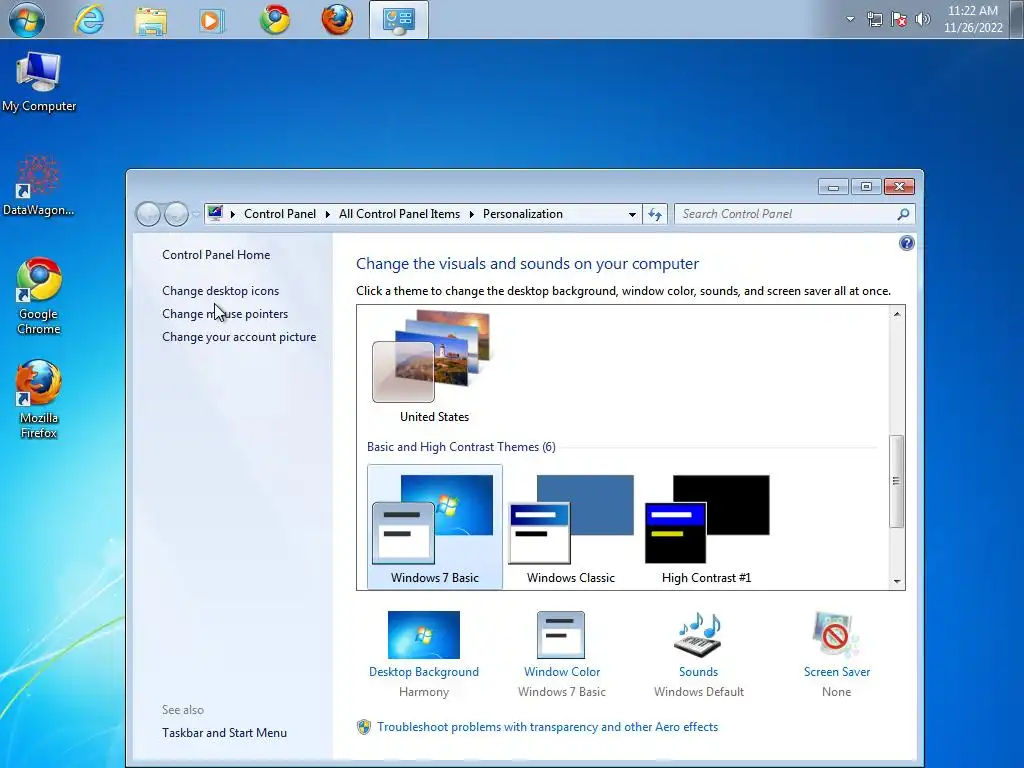Open Taskbar and Start Menu link

coord(225,733)
